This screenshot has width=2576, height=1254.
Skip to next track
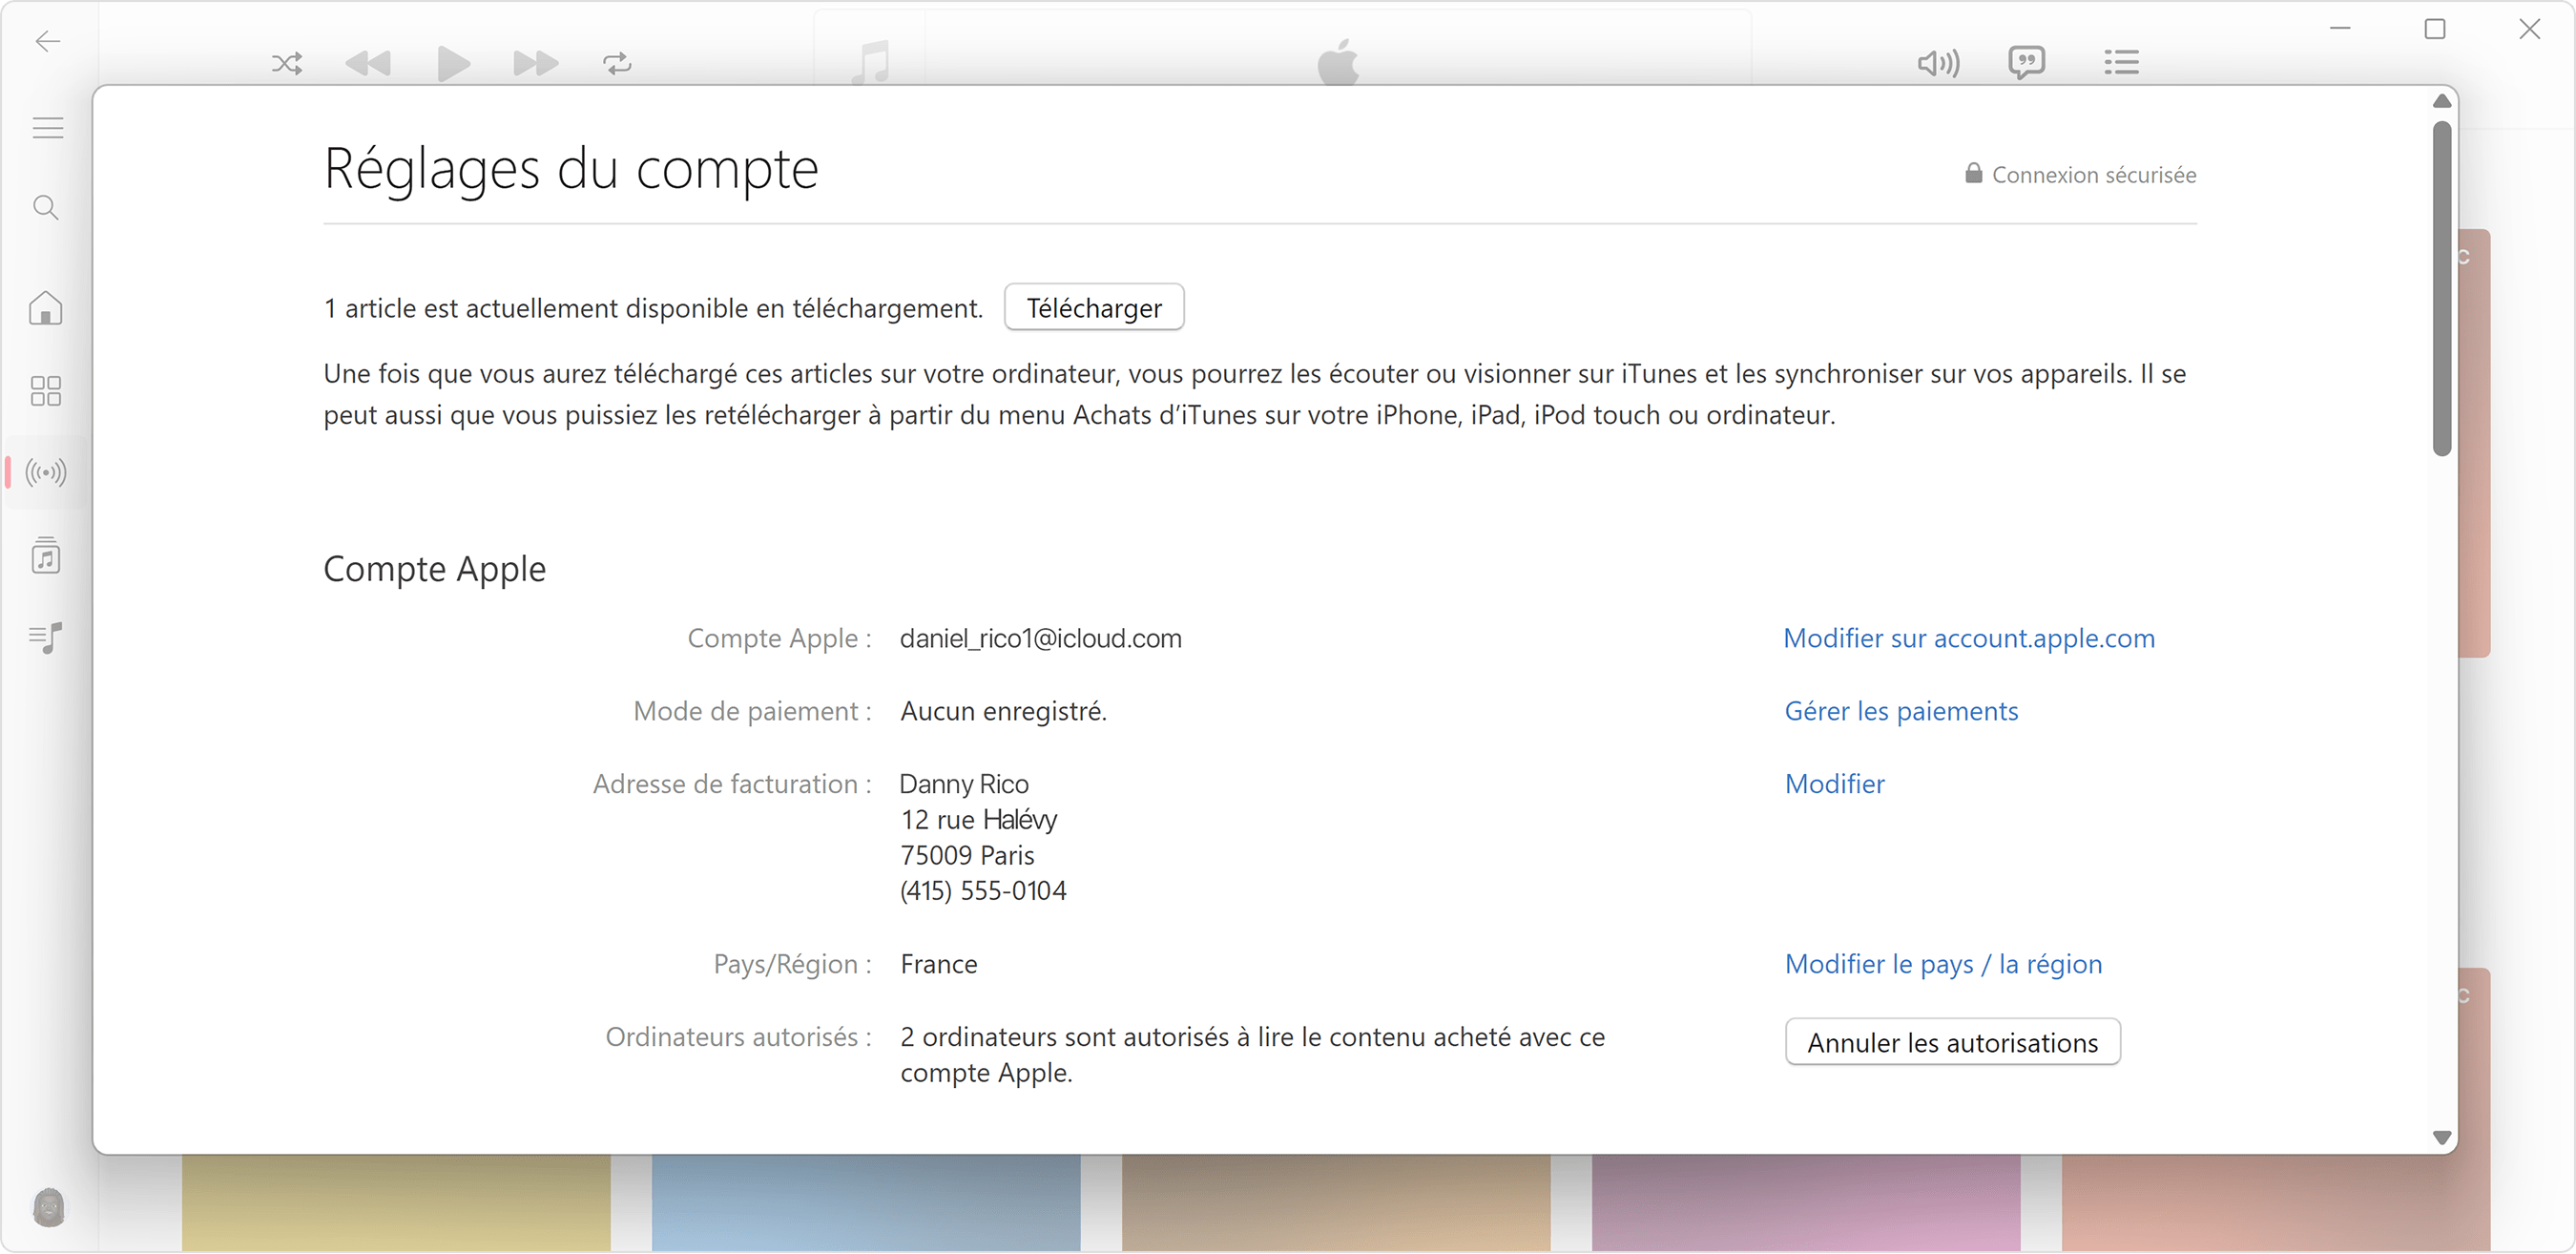click(x=535, y=64)
